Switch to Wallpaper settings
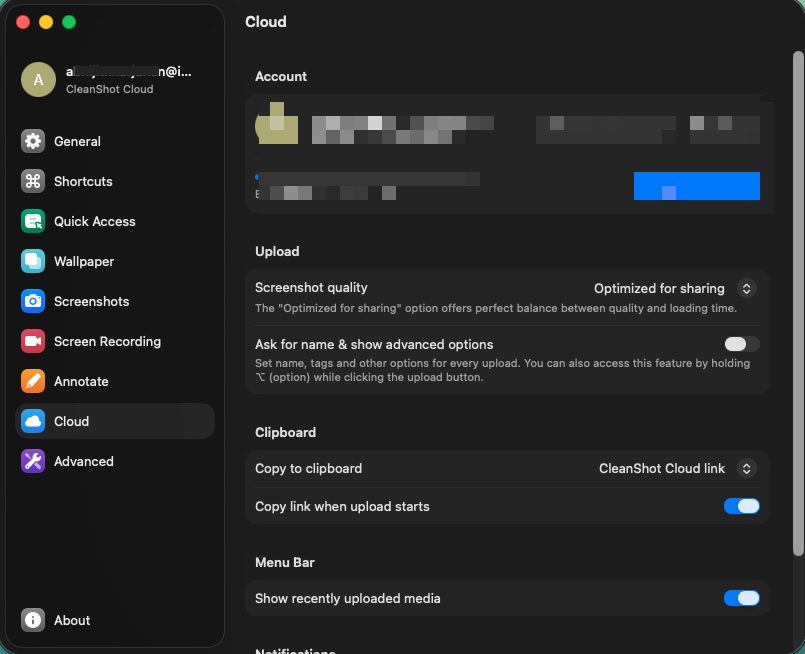 84,261
